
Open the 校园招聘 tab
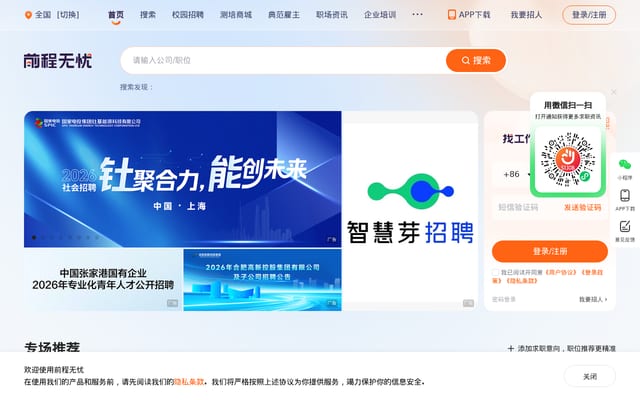pos(188,15)
